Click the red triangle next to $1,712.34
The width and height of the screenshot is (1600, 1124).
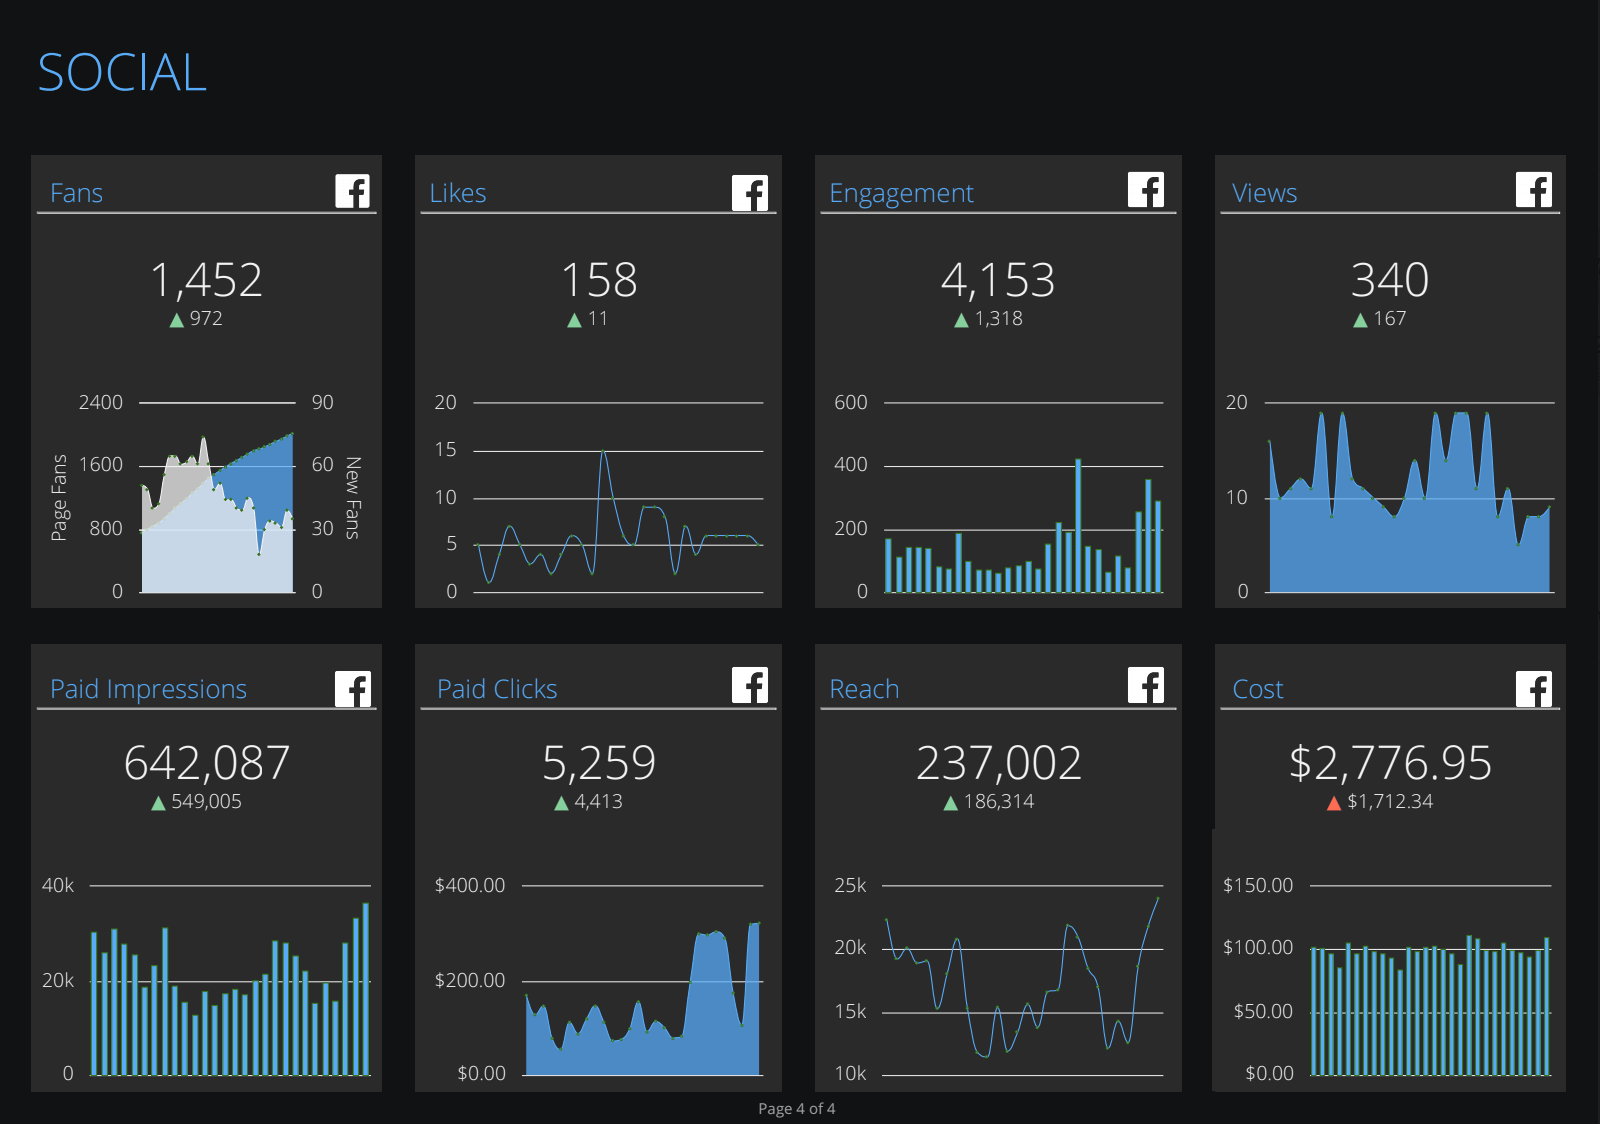(x=1335, y=801)
